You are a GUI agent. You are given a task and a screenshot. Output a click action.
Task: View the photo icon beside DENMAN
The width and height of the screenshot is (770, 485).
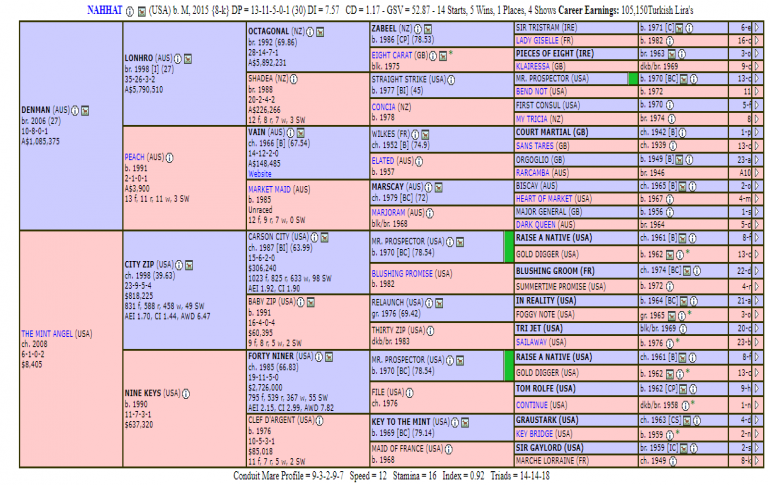(x=85, y=110)
